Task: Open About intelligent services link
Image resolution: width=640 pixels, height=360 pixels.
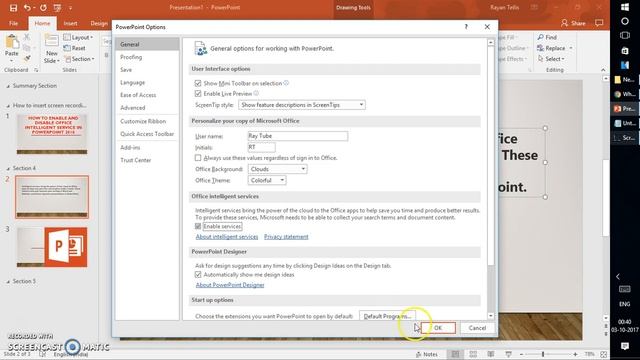Action: pos(227,237)
